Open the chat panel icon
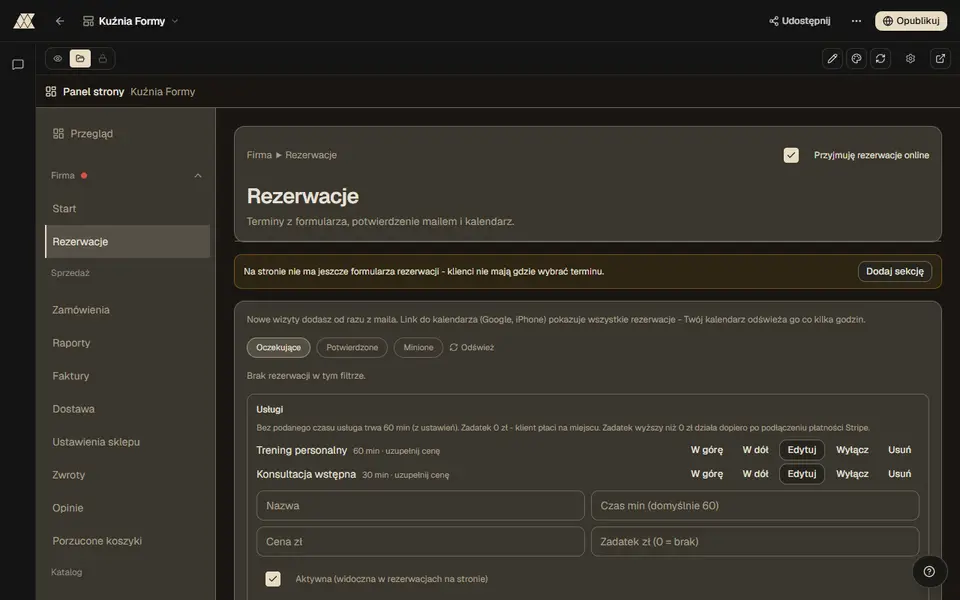The image size is (960, 600). [18, 64]
